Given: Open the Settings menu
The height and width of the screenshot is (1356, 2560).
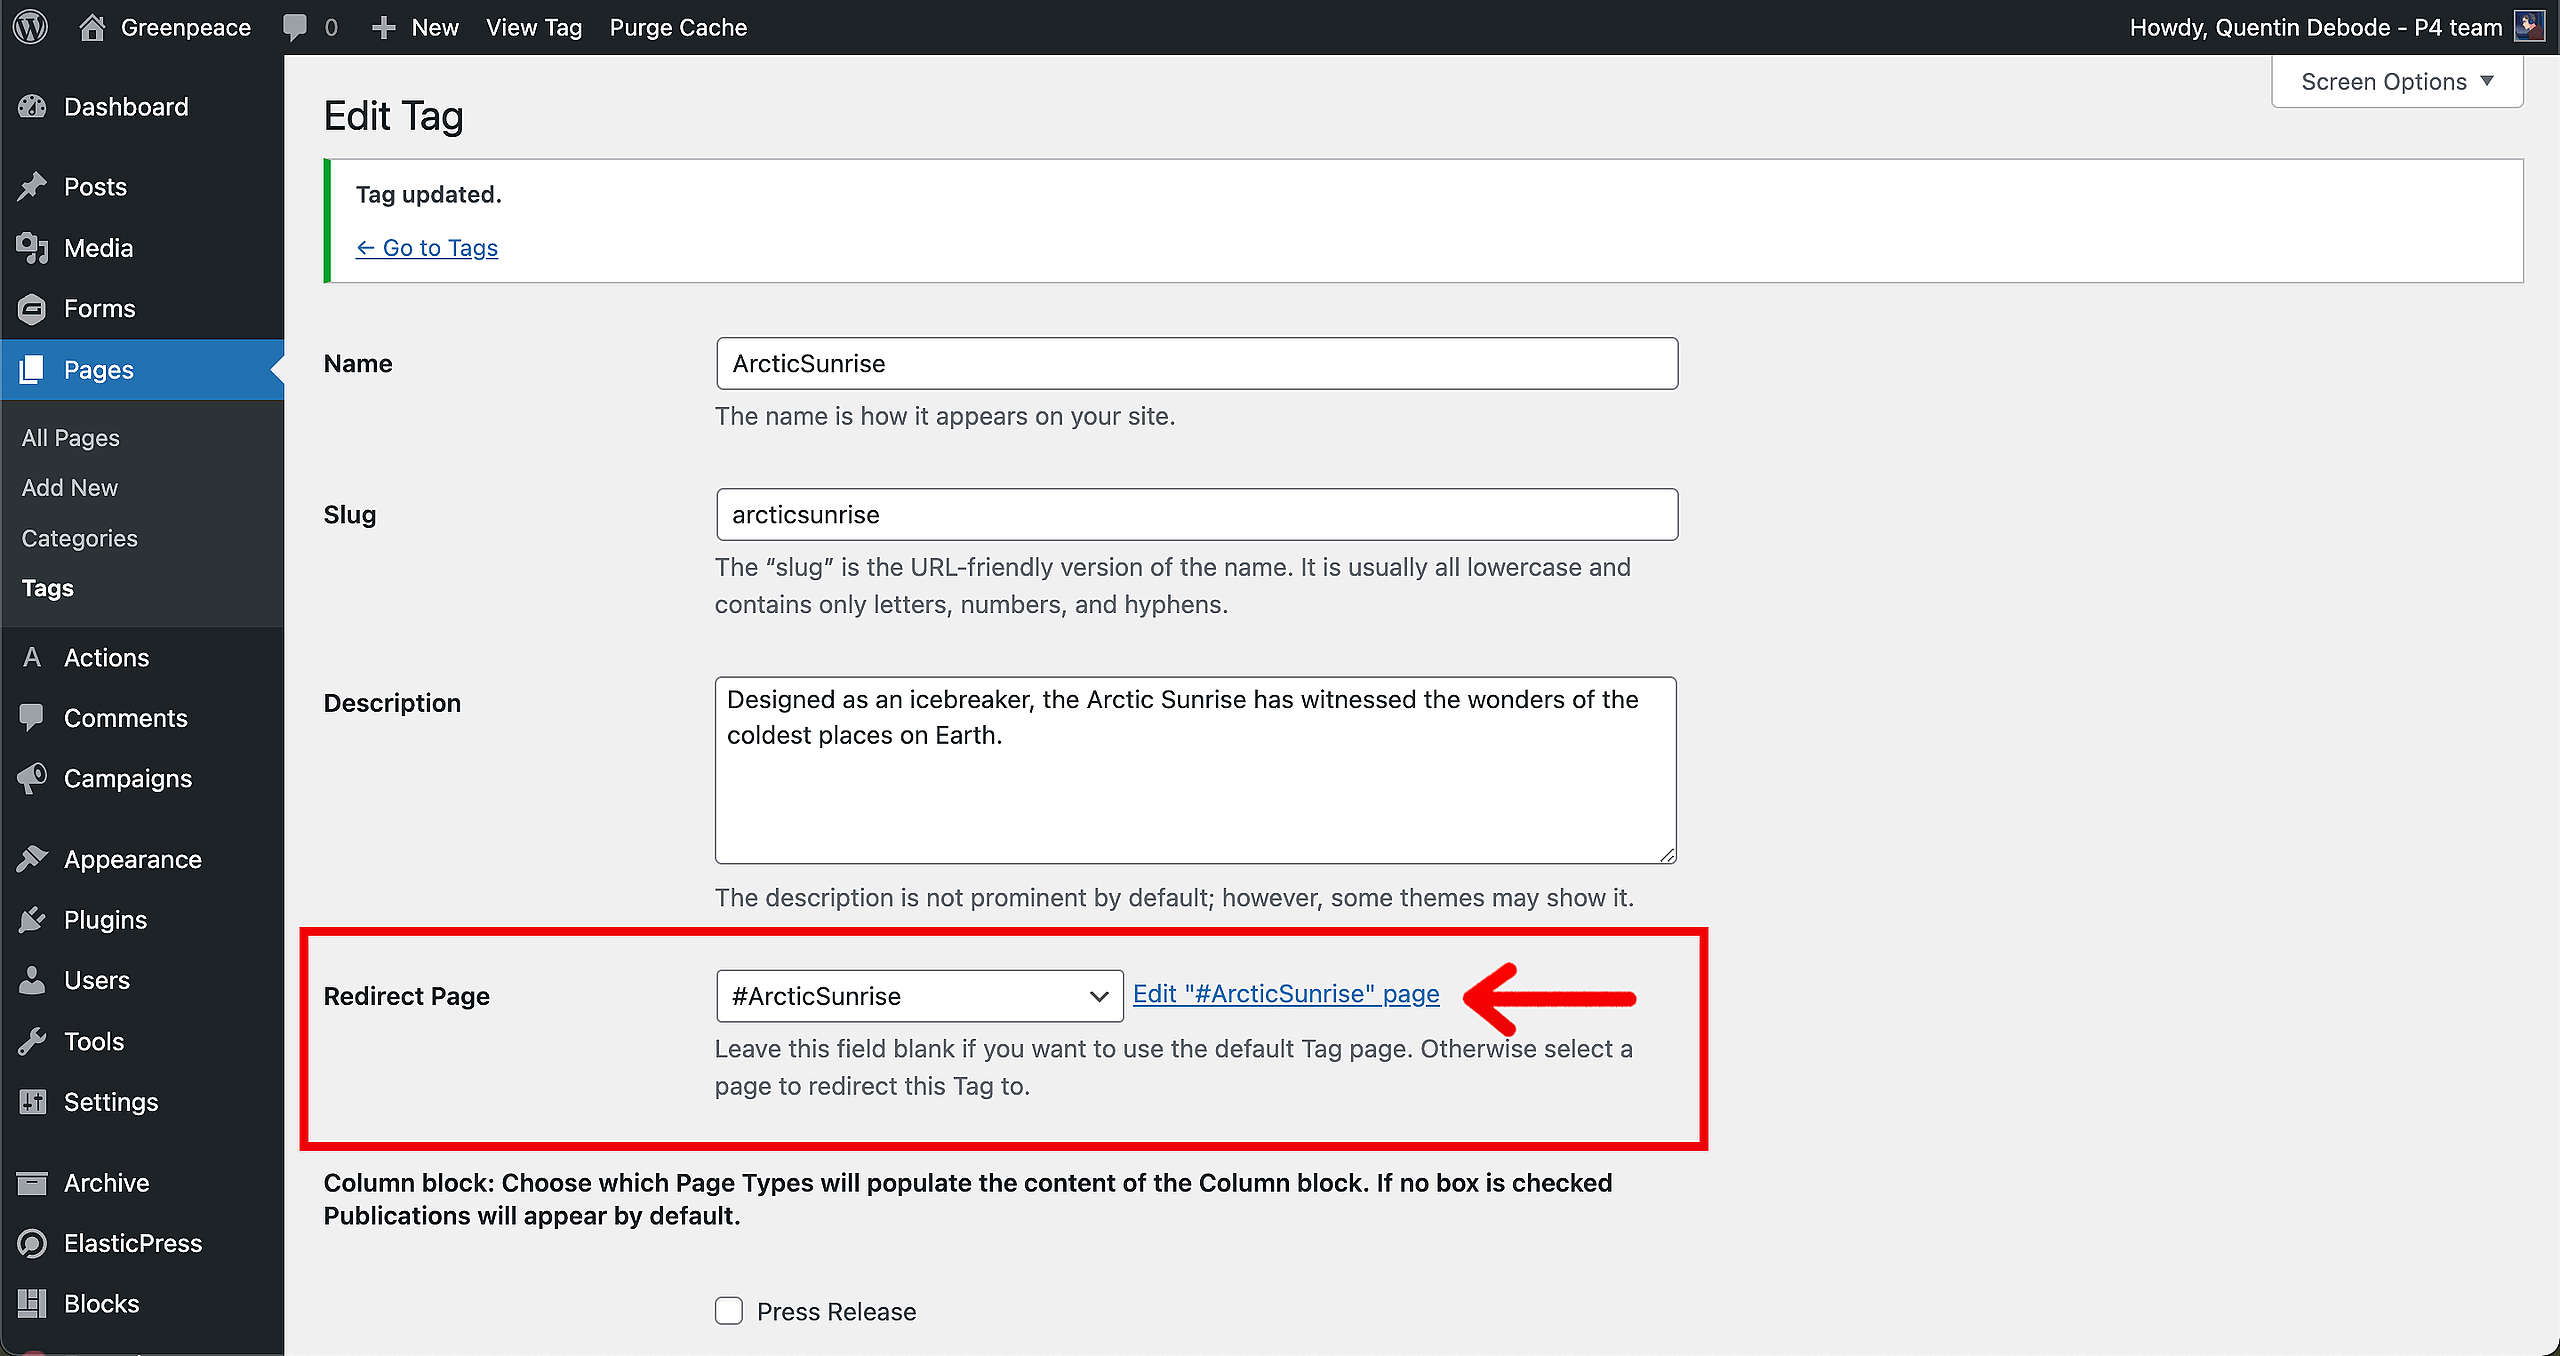Looking at the screenshot, I should point(111,1102).
